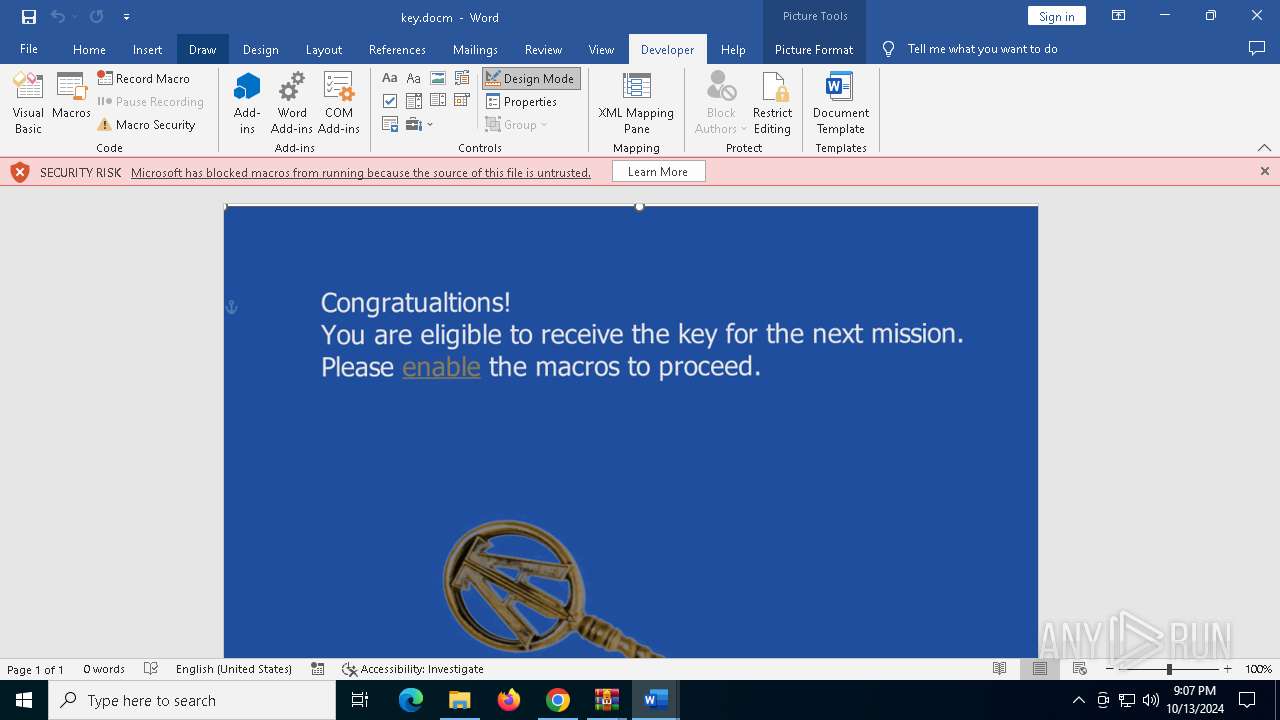
Task: Insert Picture content control
Action: coord(438,78)
